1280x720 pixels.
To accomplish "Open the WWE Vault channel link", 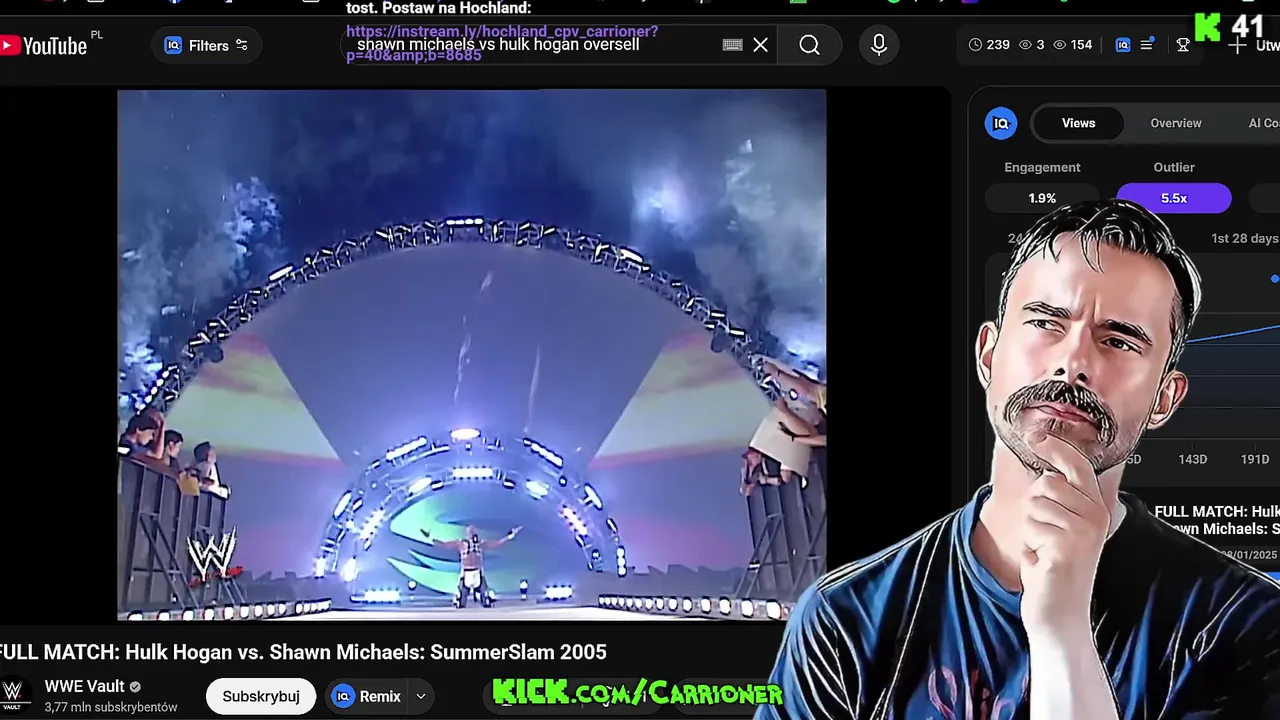I will (85, 686).
